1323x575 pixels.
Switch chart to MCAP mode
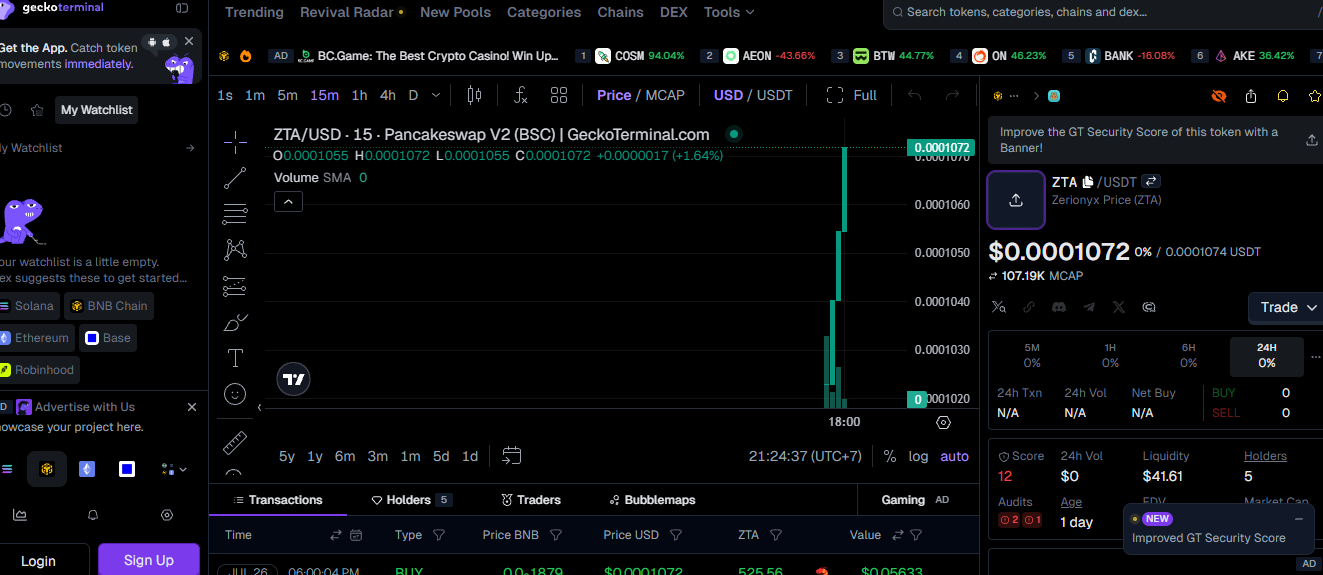tap(665, 95)
